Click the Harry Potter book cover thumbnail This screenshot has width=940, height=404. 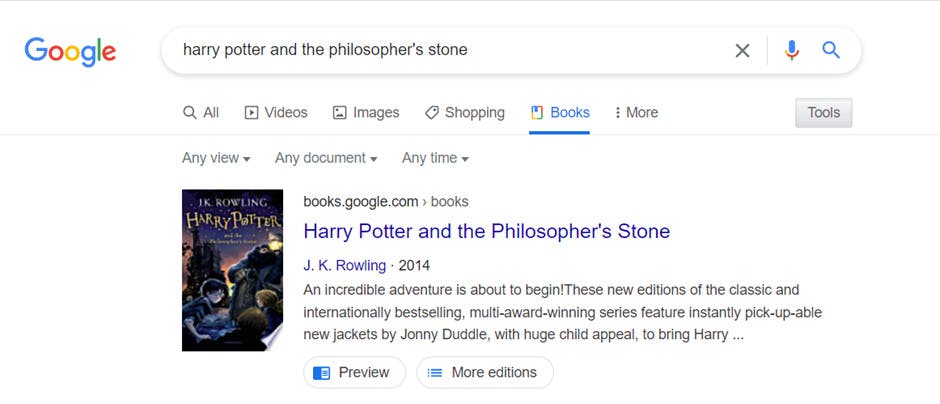point(232,270)
